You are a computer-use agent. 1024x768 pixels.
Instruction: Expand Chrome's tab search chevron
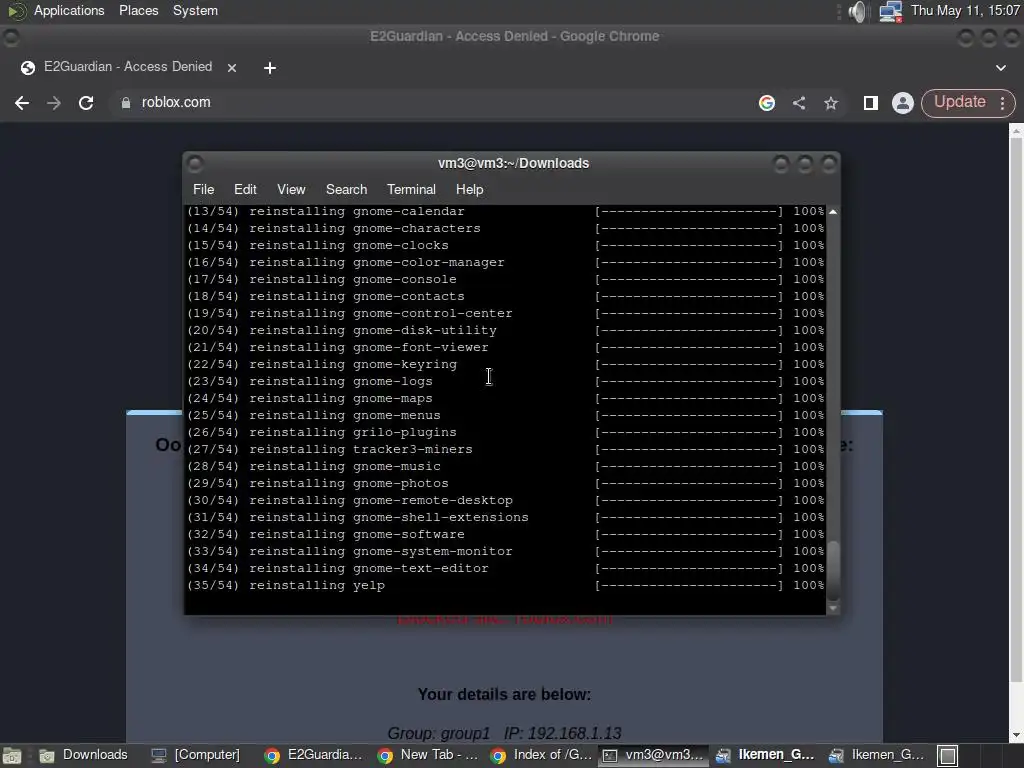(x=1000, y=67)
